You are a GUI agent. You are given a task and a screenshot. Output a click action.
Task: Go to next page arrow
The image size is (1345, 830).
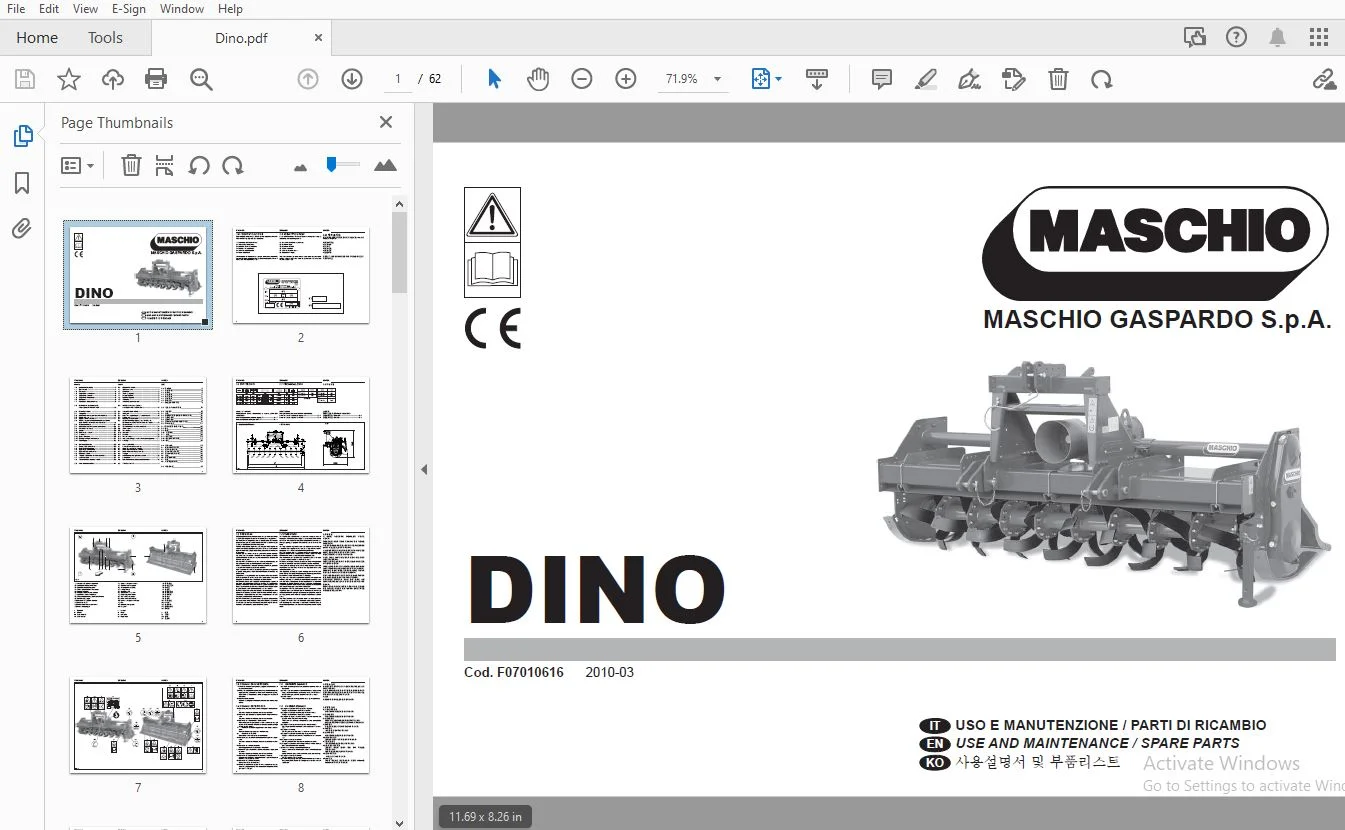point(352,79)
